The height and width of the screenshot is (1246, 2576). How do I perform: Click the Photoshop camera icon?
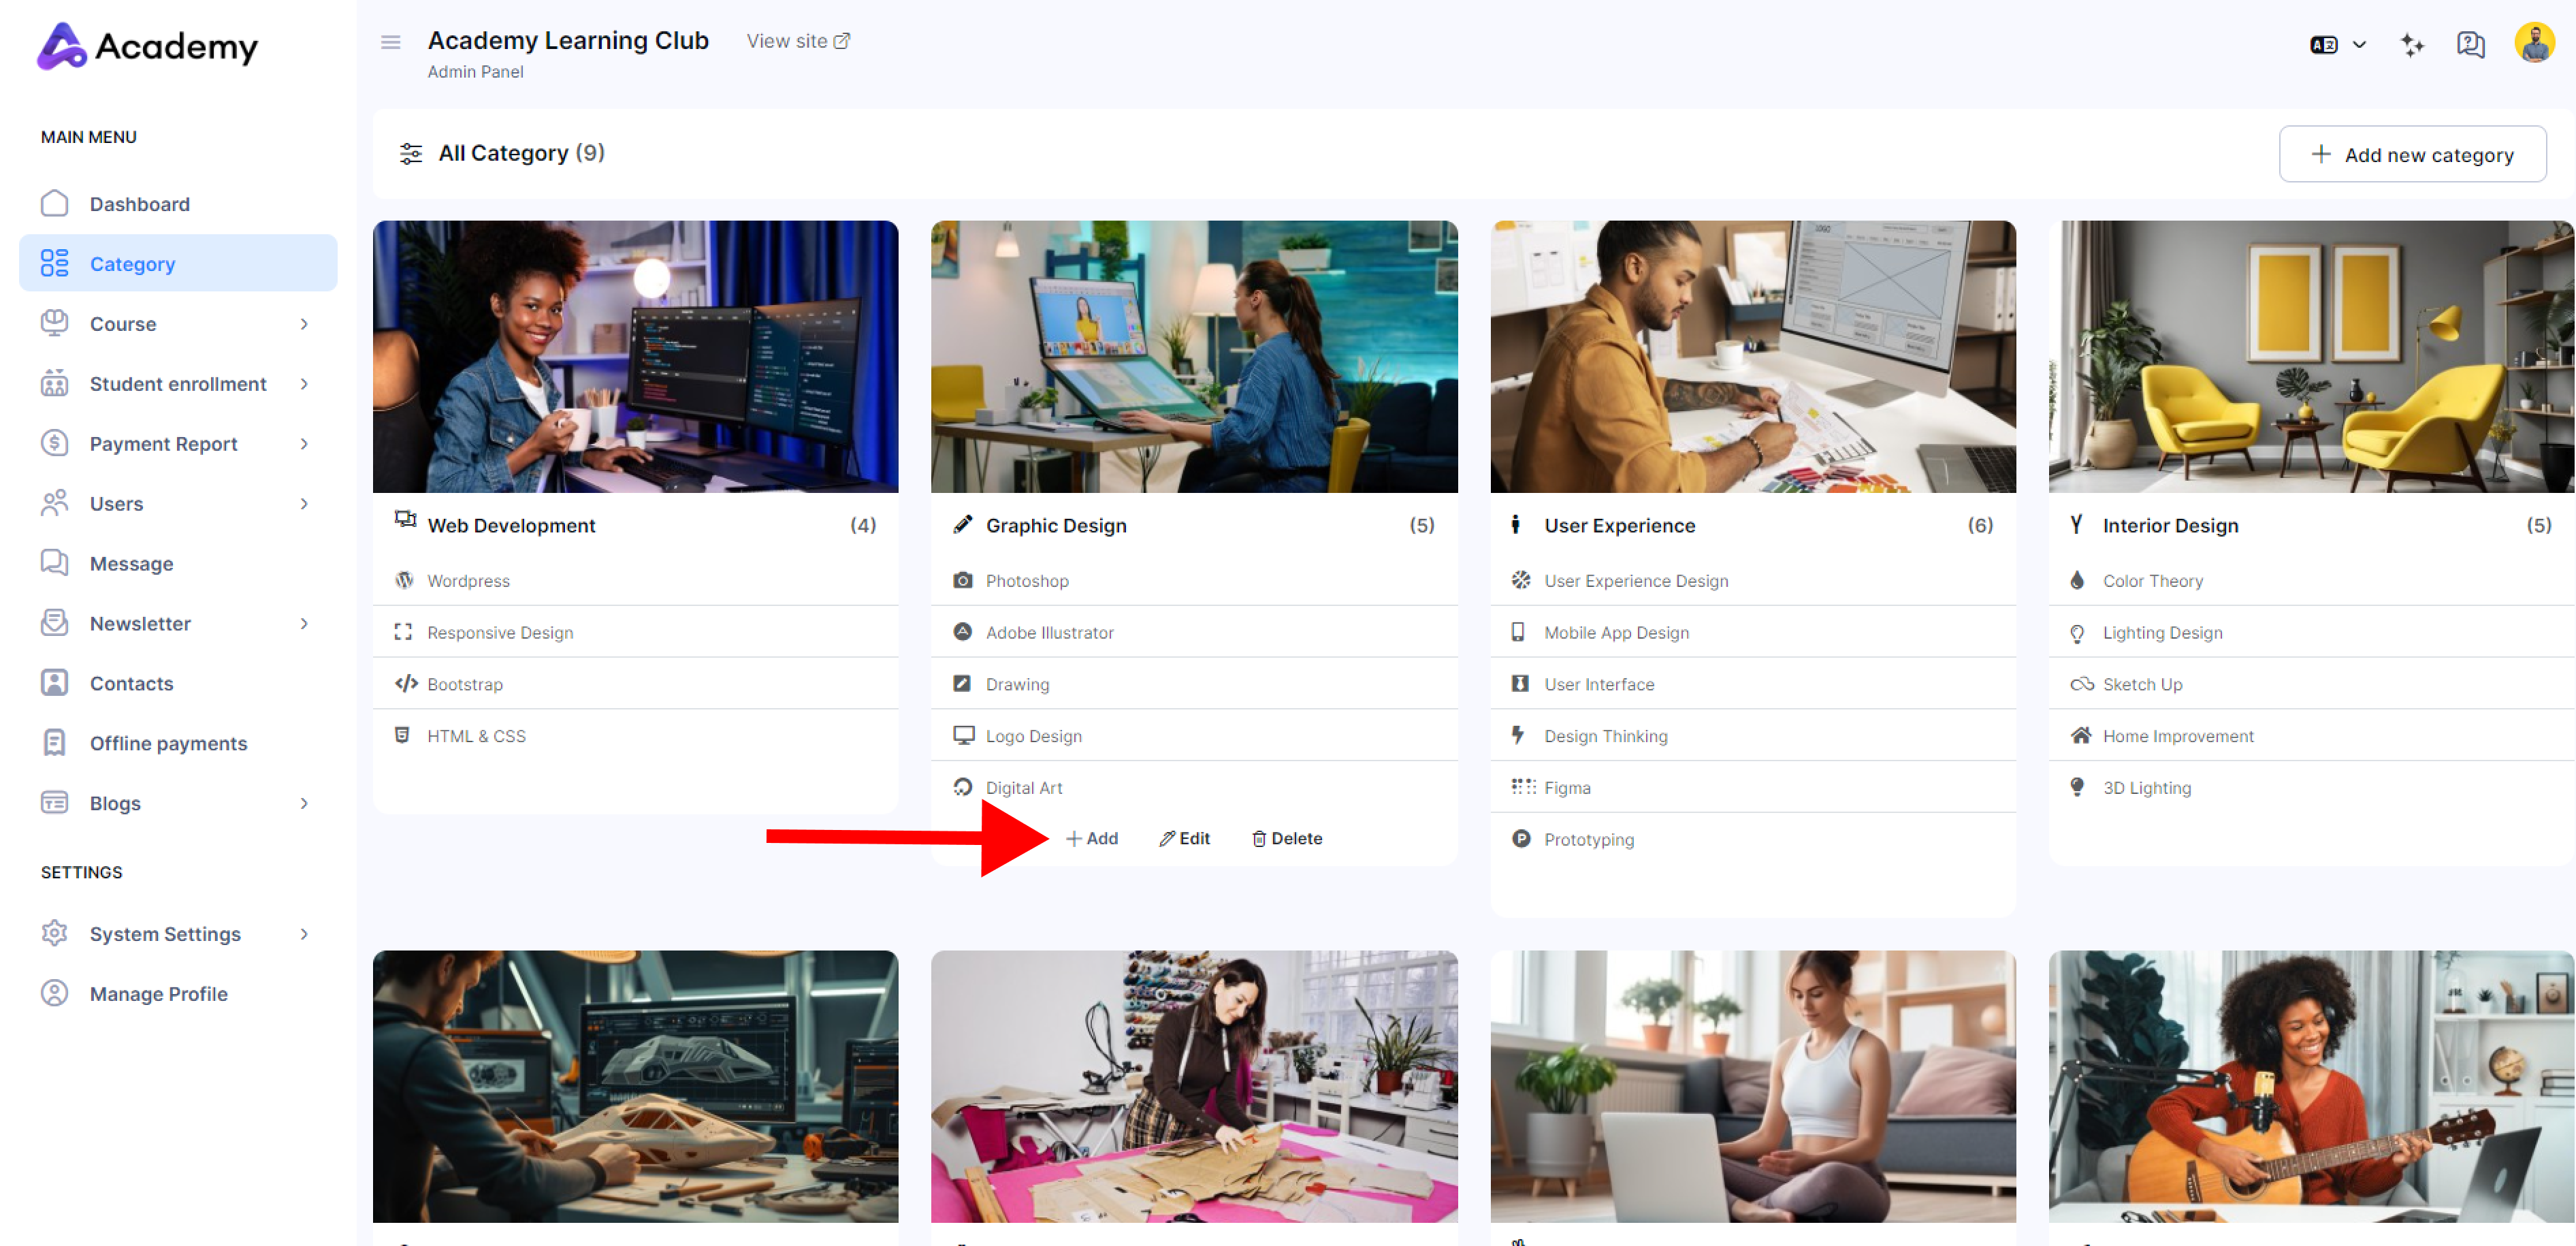[962, 580]
